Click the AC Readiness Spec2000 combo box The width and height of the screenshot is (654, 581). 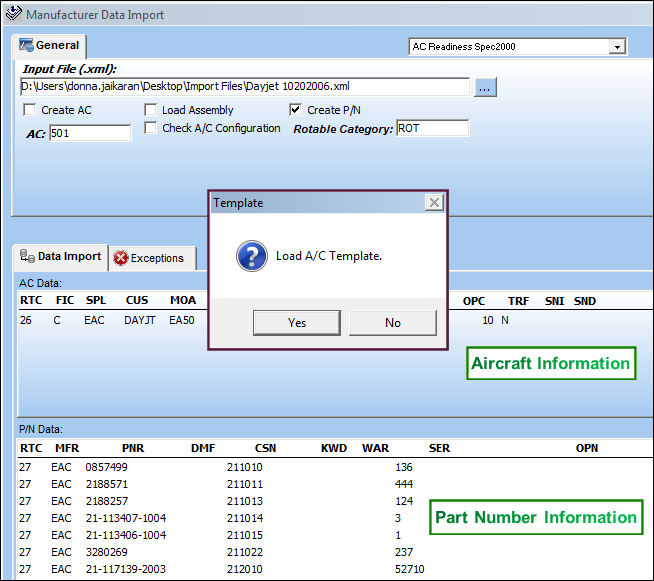click(x=518, y=47)
